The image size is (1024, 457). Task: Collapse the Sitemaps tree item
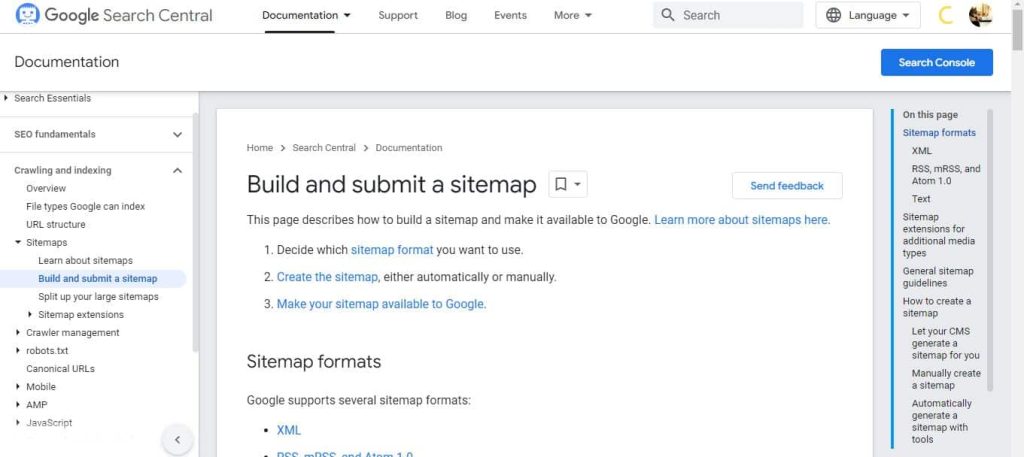coord(18,242)
